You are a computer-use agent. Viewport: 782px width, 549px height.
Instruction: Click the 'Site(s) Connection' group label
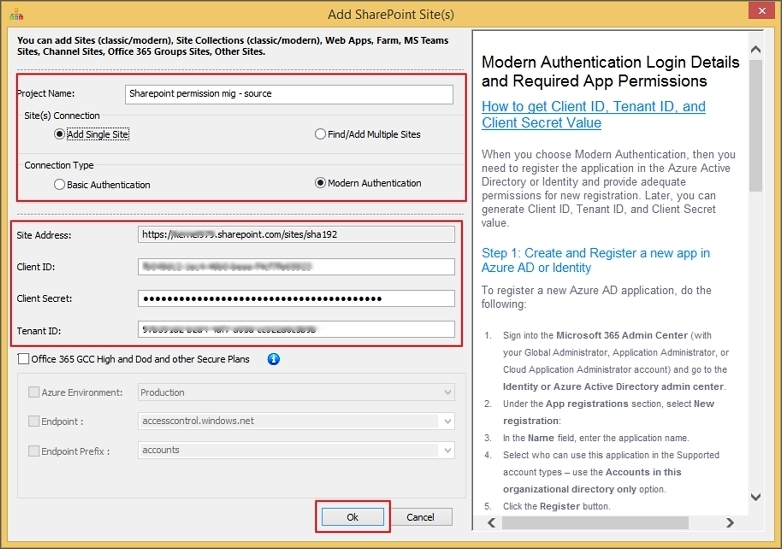[62, 116]
